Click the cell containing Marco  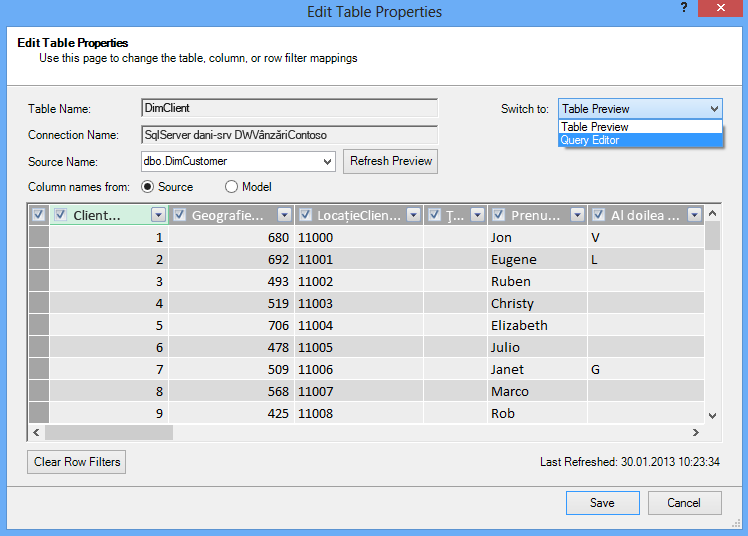click(537, 391)
